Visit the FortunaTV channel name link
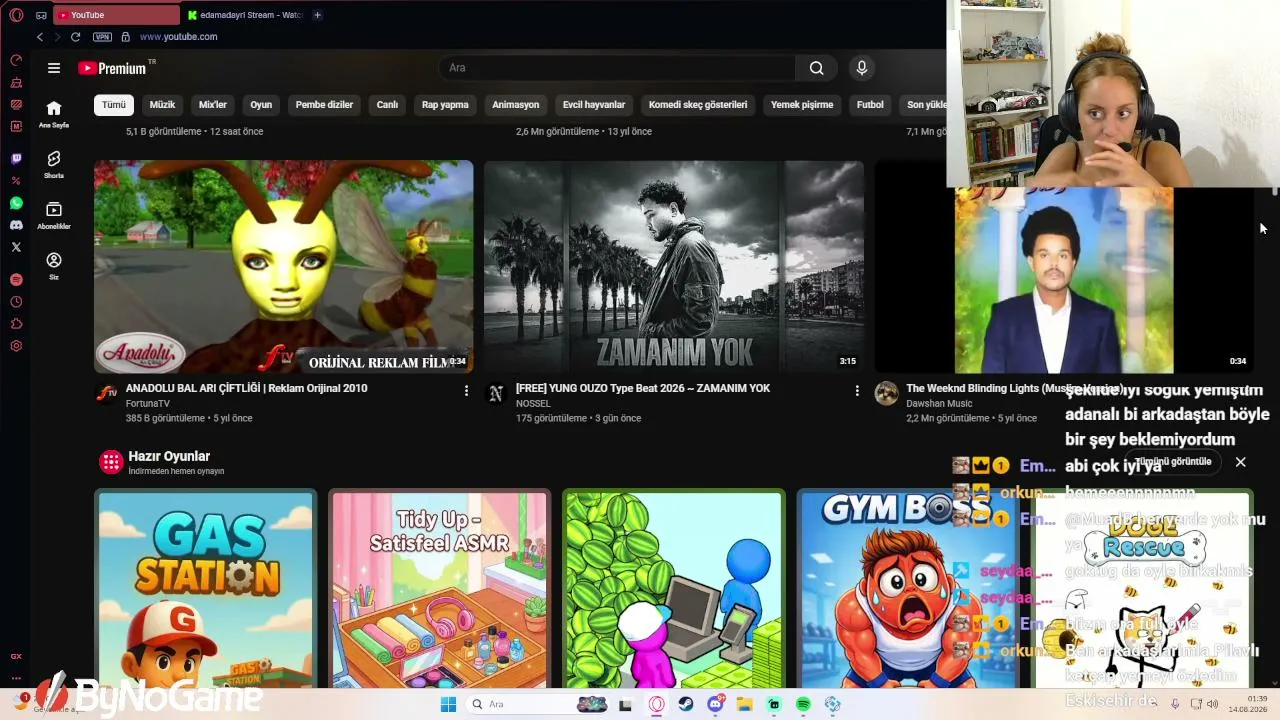 tap(148, 404)
